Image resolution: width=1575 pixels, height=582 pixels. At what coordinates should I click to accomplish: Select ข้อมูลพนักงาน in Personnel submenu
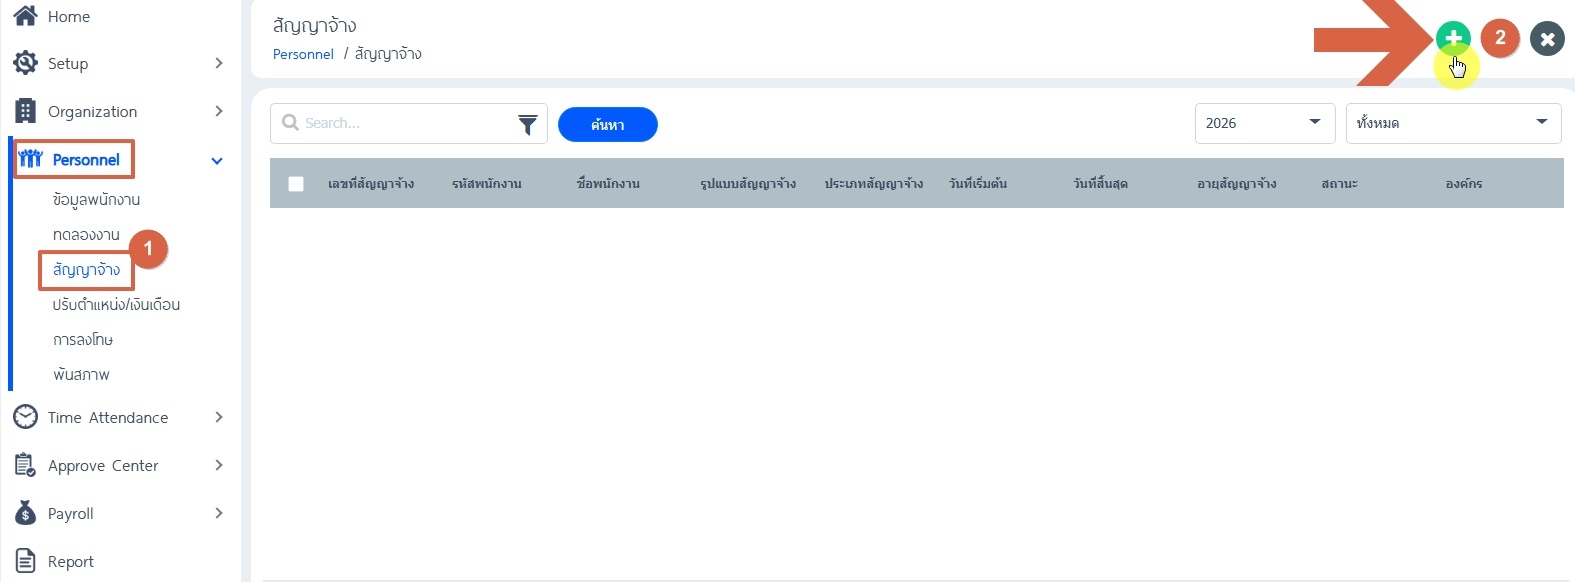tap(96, 200)
